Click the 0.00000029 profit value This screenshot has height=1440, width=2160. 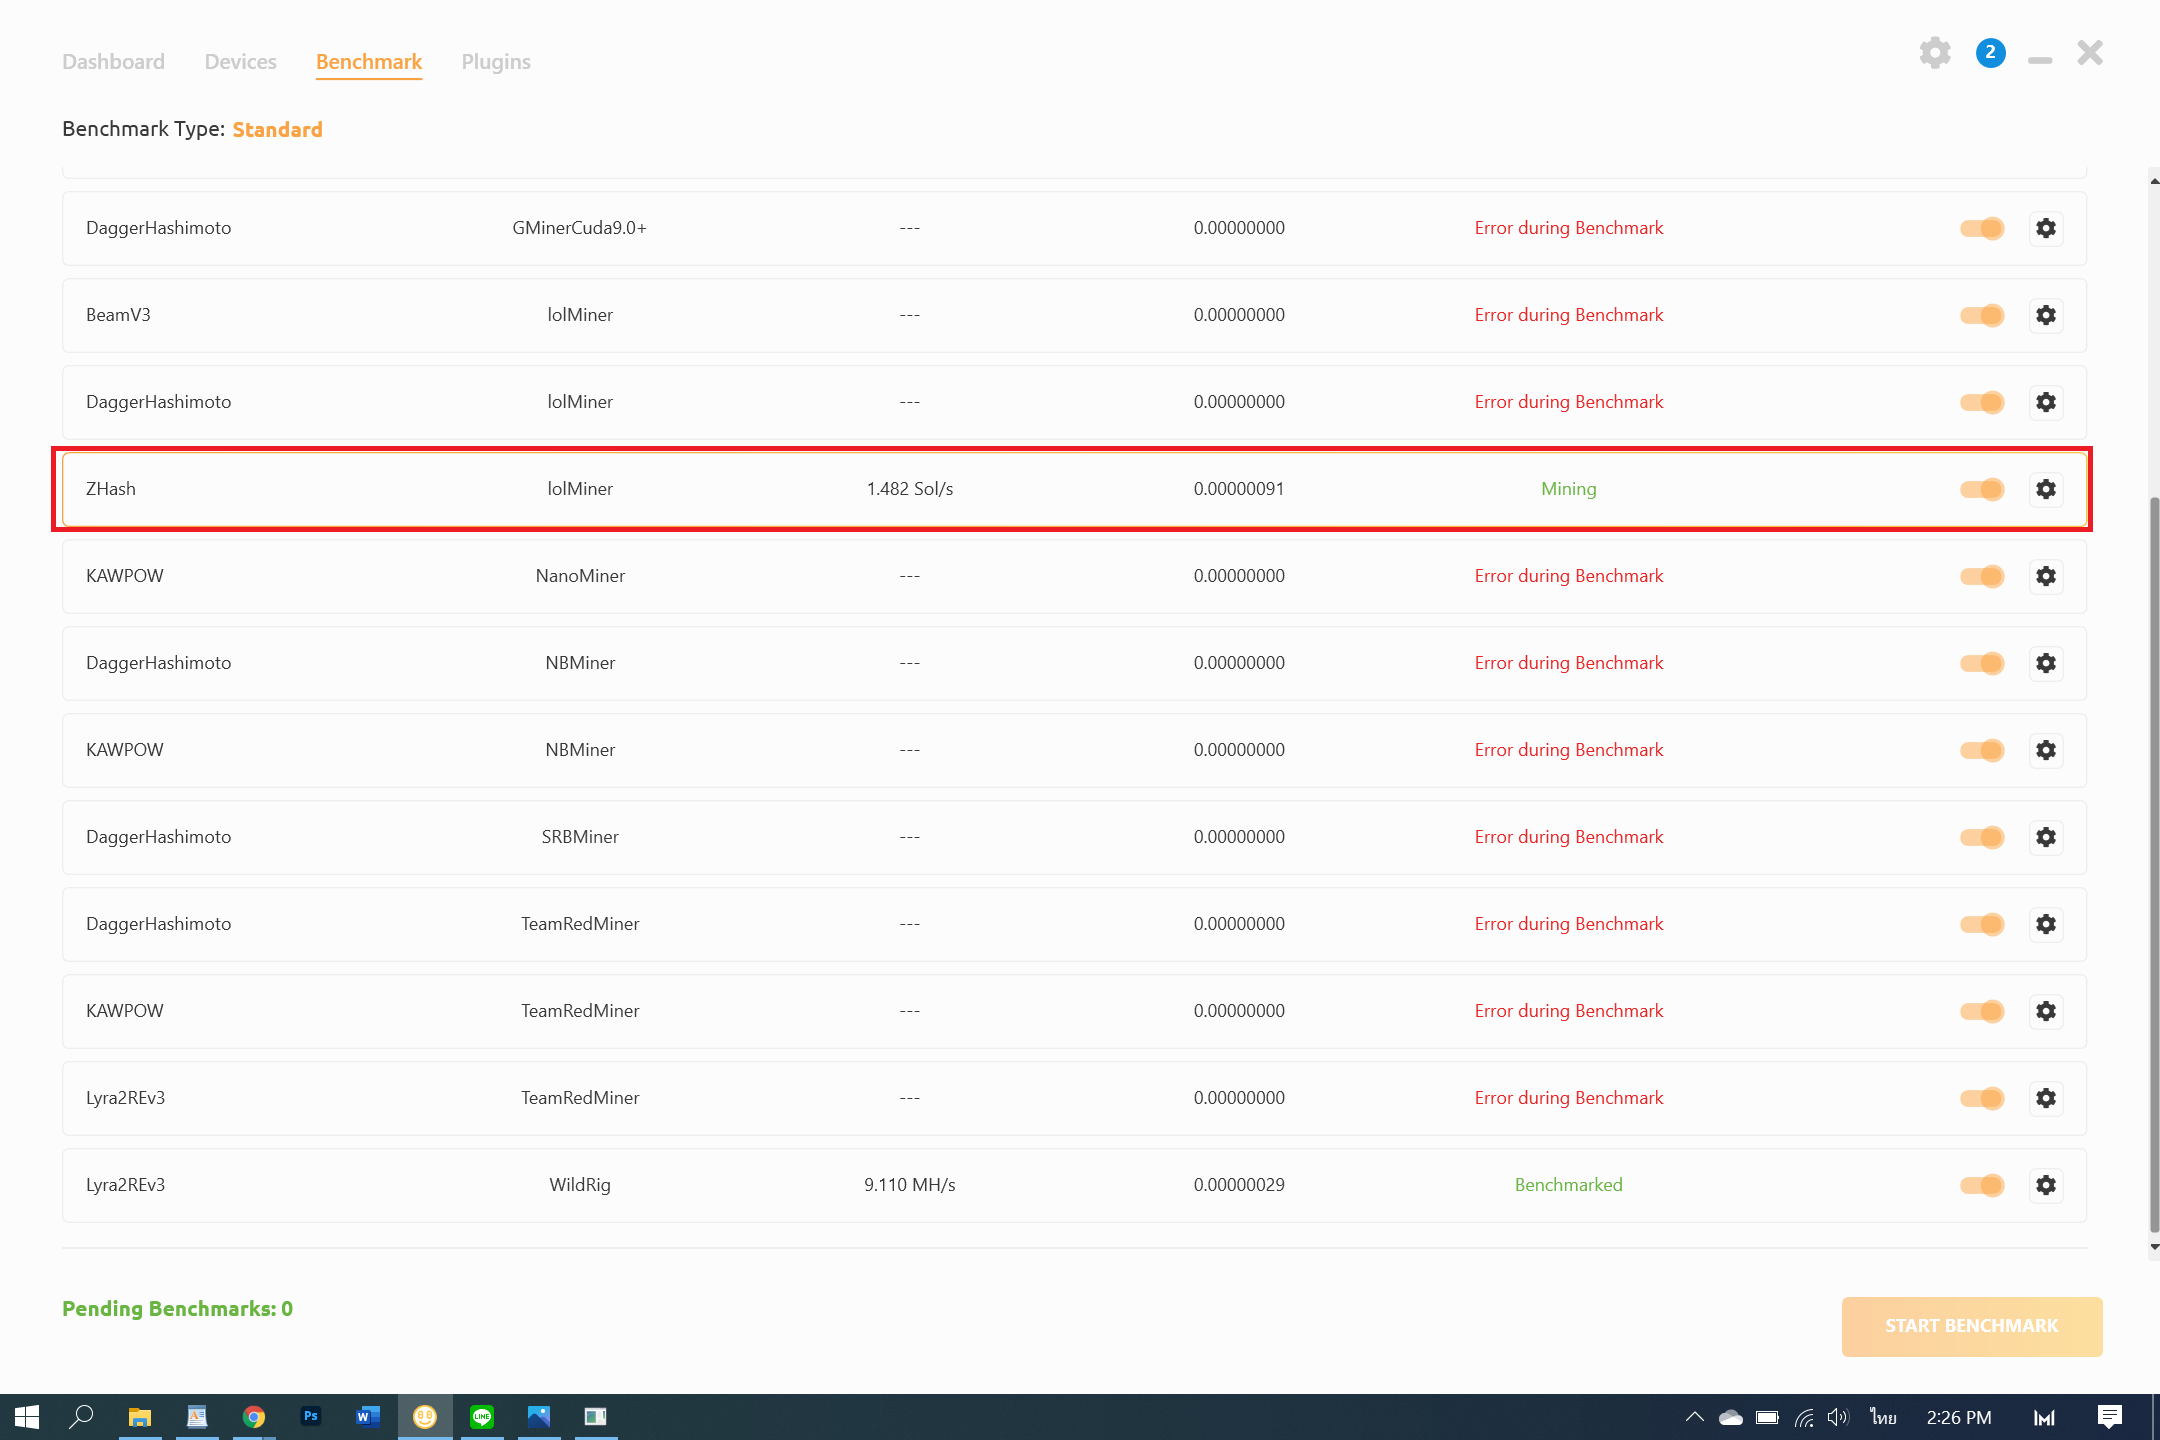1239,1185
